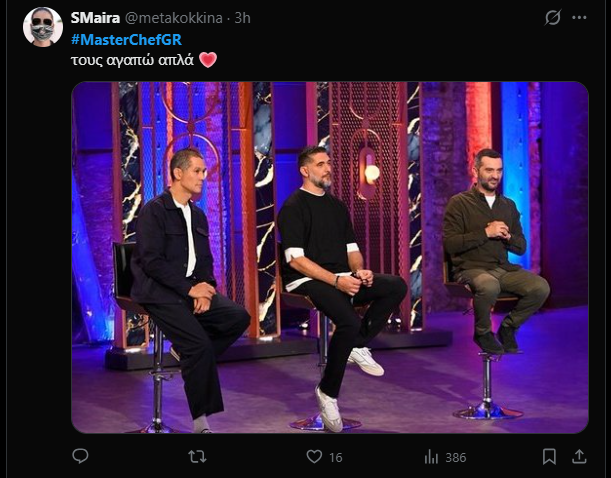Follow the #MasterChefGR hashtag link
611x478 pixels.
coord(126,39)
